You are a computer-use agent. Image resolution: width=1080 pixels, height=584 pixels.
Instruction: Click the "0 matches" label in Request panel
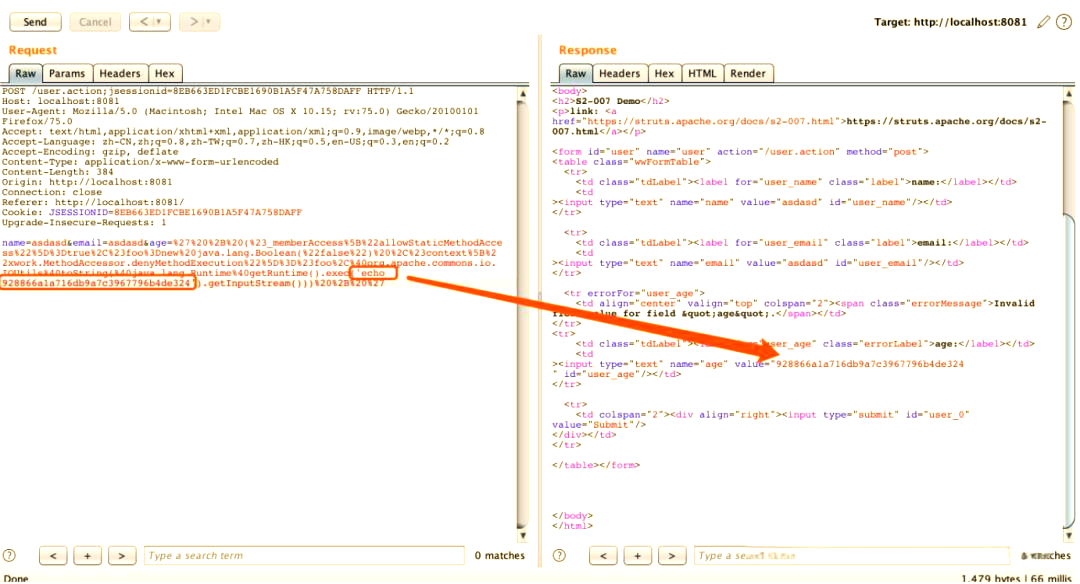coord(499,556)
